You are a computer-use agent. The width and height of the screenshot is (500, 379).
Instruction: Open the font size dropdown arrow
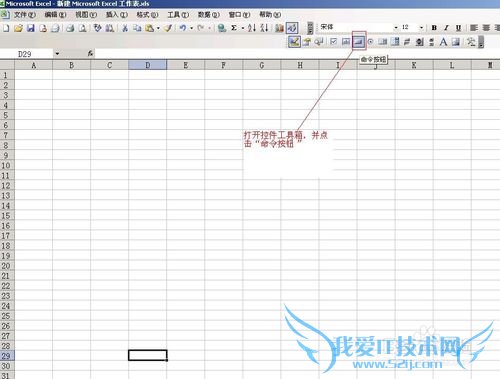[422, 28]
